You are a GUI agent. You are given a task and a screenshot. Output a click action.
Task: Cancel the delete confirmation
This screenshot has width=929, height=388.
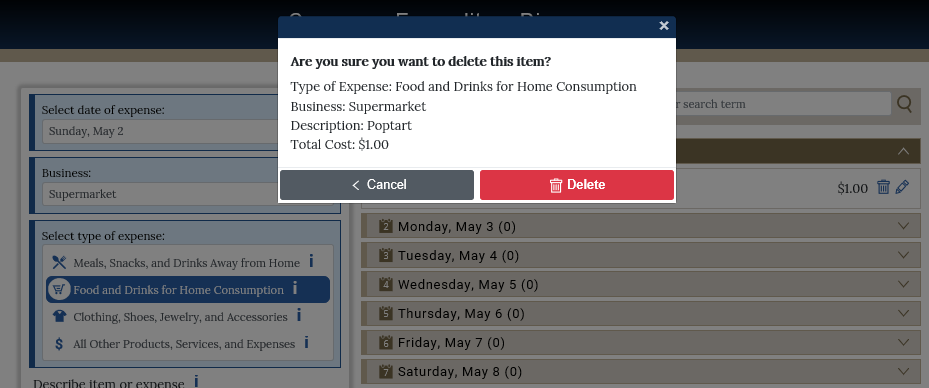377,185
